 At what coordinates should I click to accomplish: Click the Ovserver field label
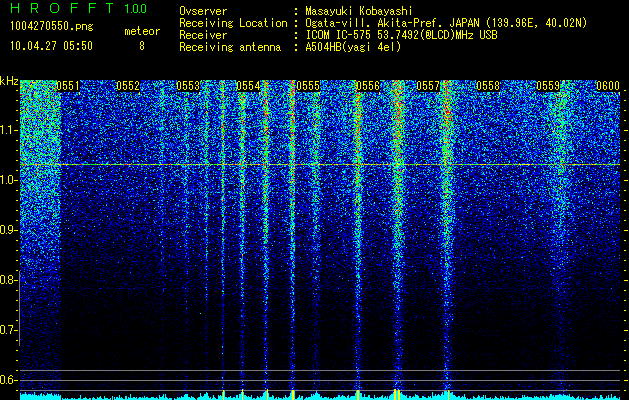[x=203, y=11]
